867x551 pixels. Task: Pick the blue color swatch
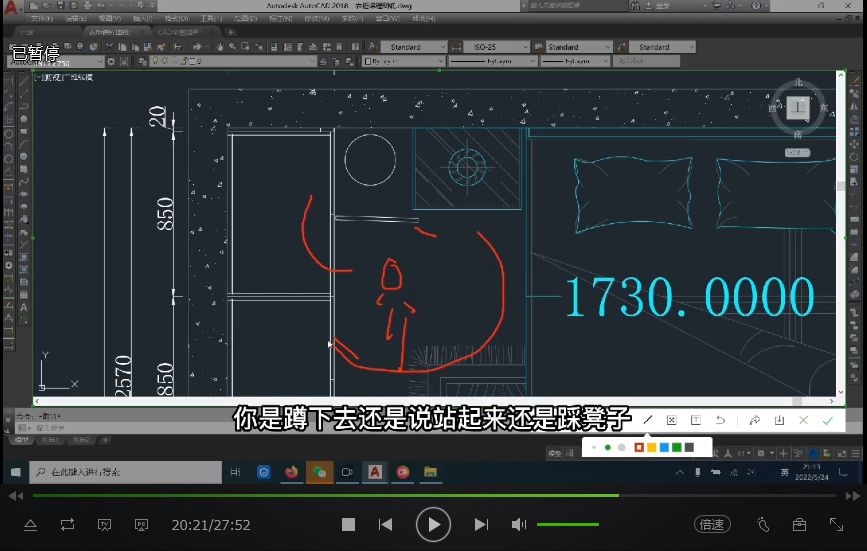[665, 447]
